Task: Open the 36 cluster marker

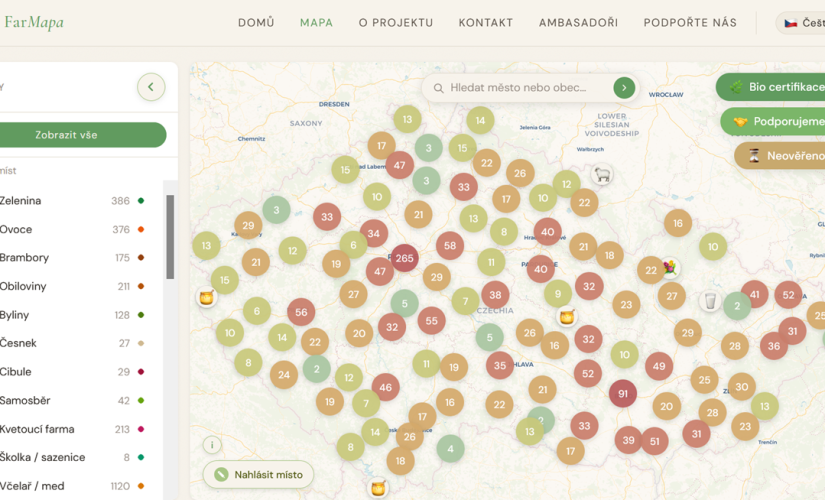Action: [774, 346]
